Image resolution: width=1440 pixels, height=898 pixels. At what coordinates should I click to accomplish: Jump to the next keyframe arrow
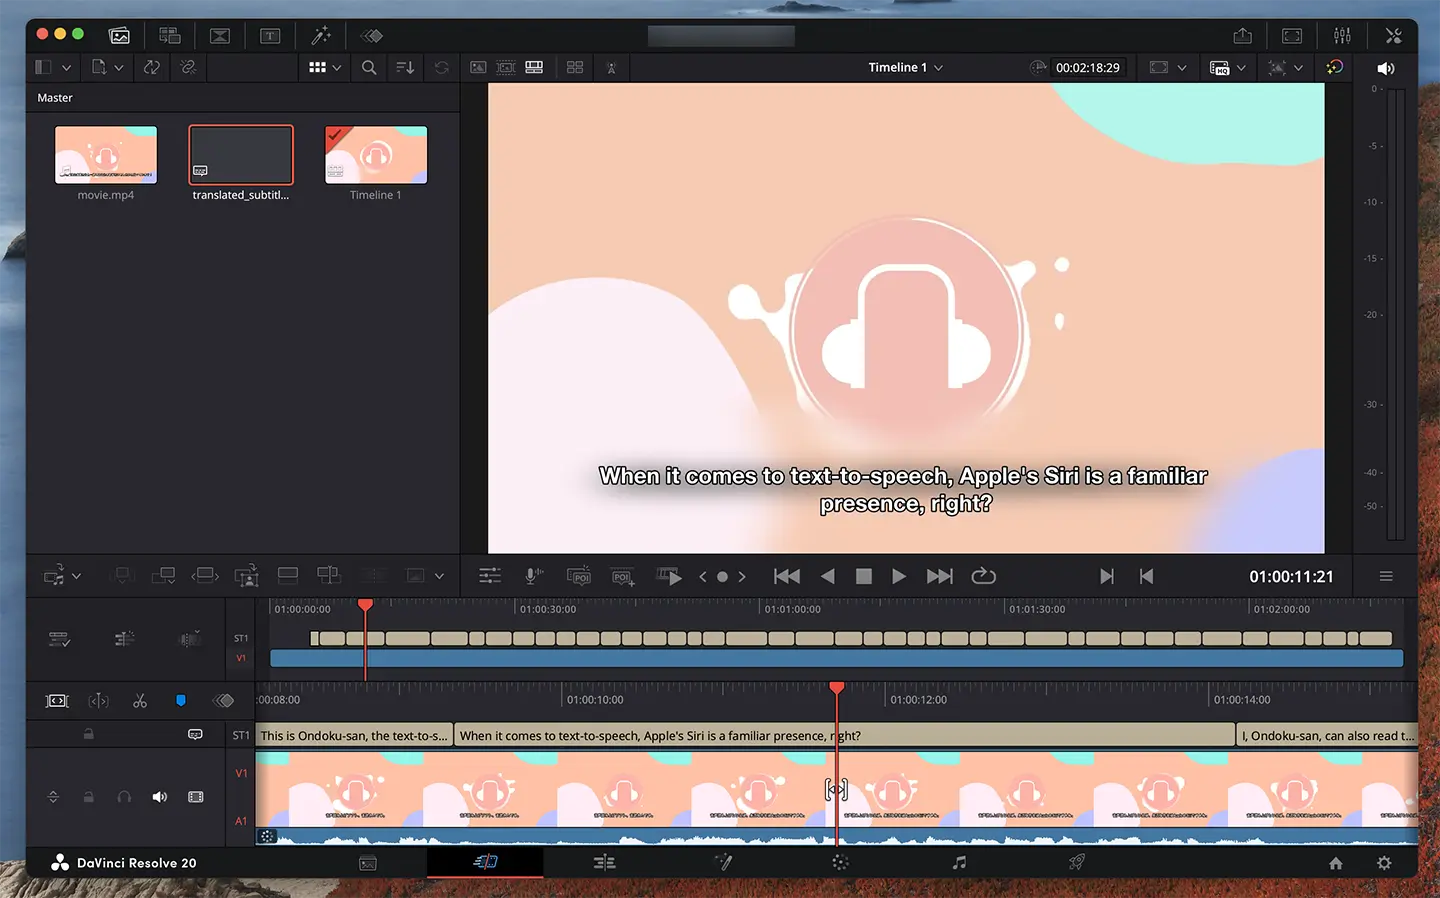(742, 577)
